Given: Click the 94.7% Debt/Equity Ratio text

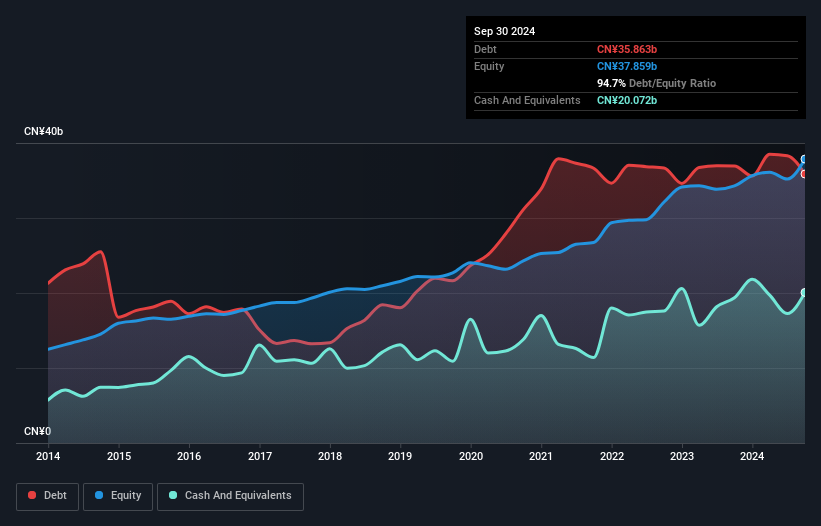Looking at the screenshot, I should tap(656, 83).
